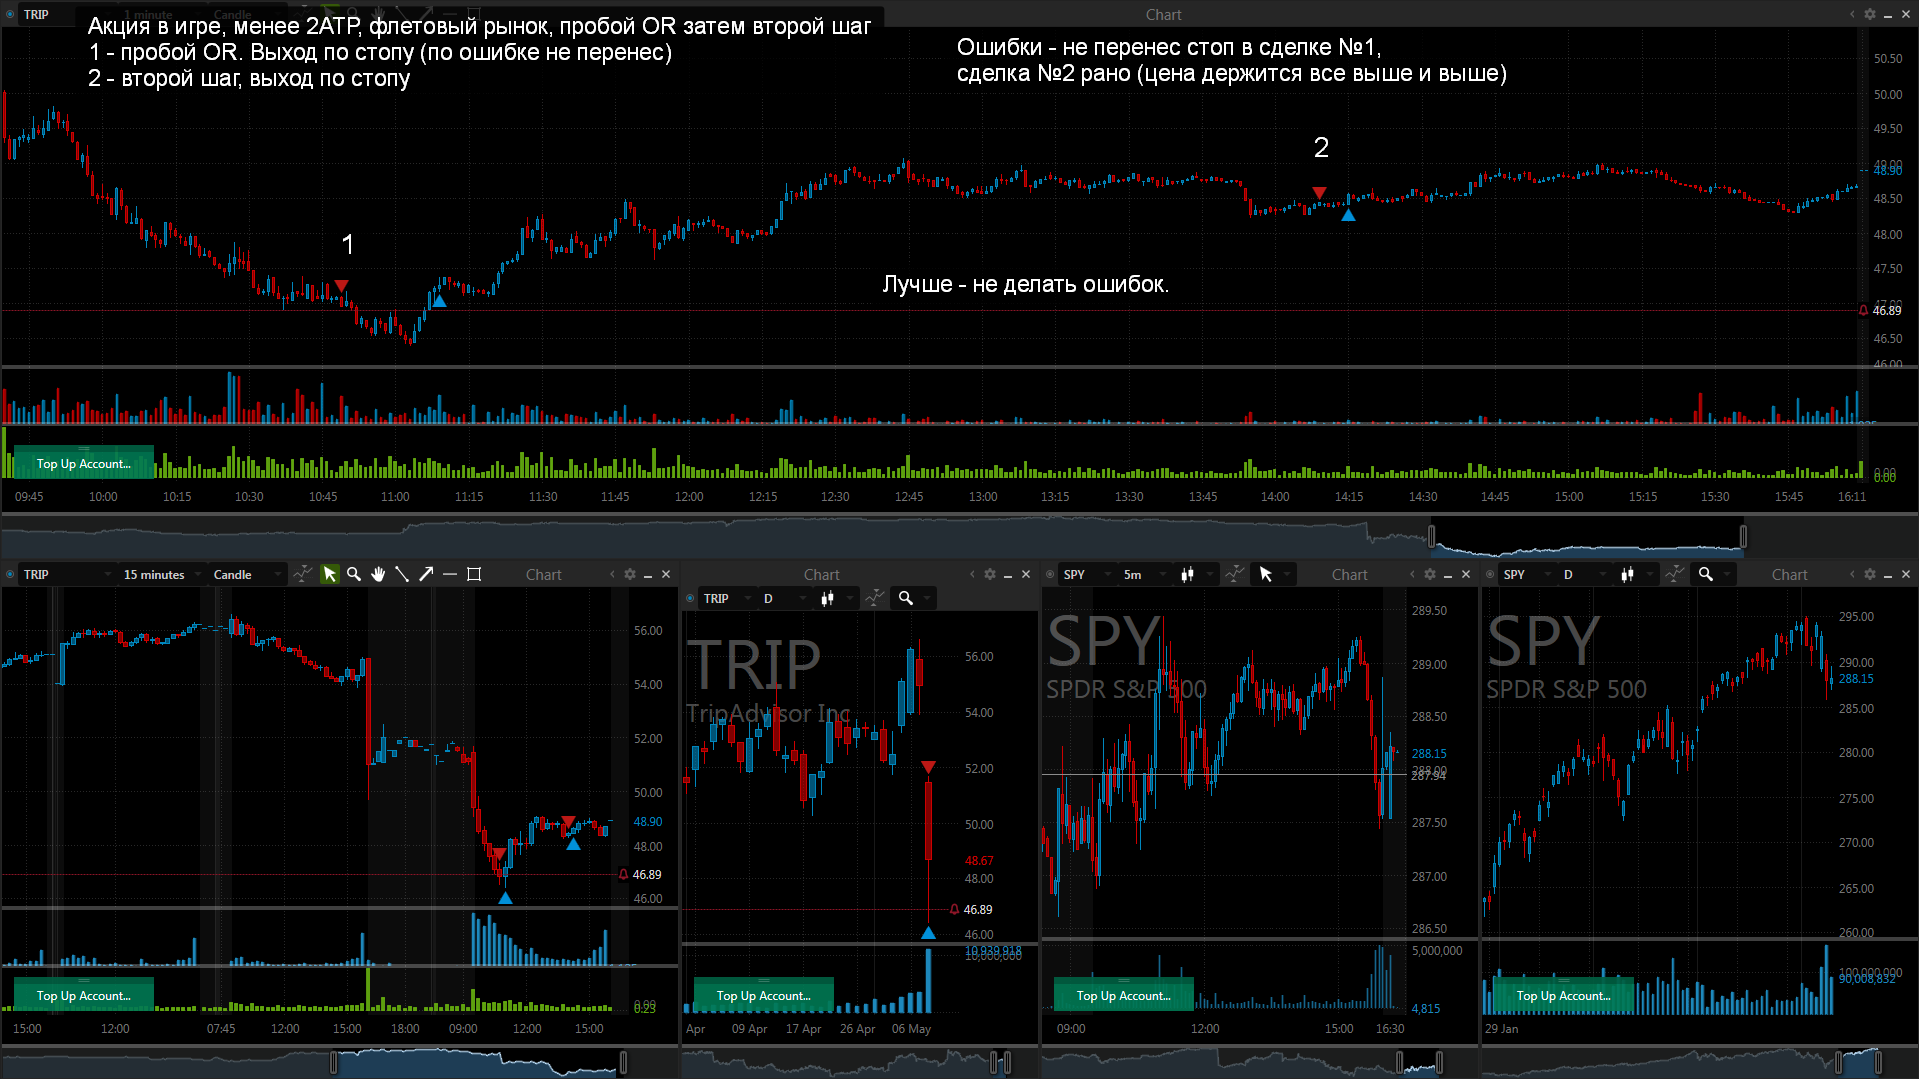The width and height of the screenshot is (1919, 1079).
Task: Toggle link button beside TRIP daily symbol
Action: [690, 598]
